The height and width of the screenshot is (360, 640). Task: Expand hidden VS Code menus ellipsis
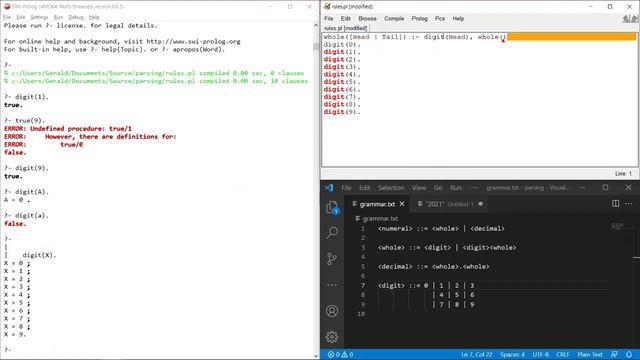point(474,188)
